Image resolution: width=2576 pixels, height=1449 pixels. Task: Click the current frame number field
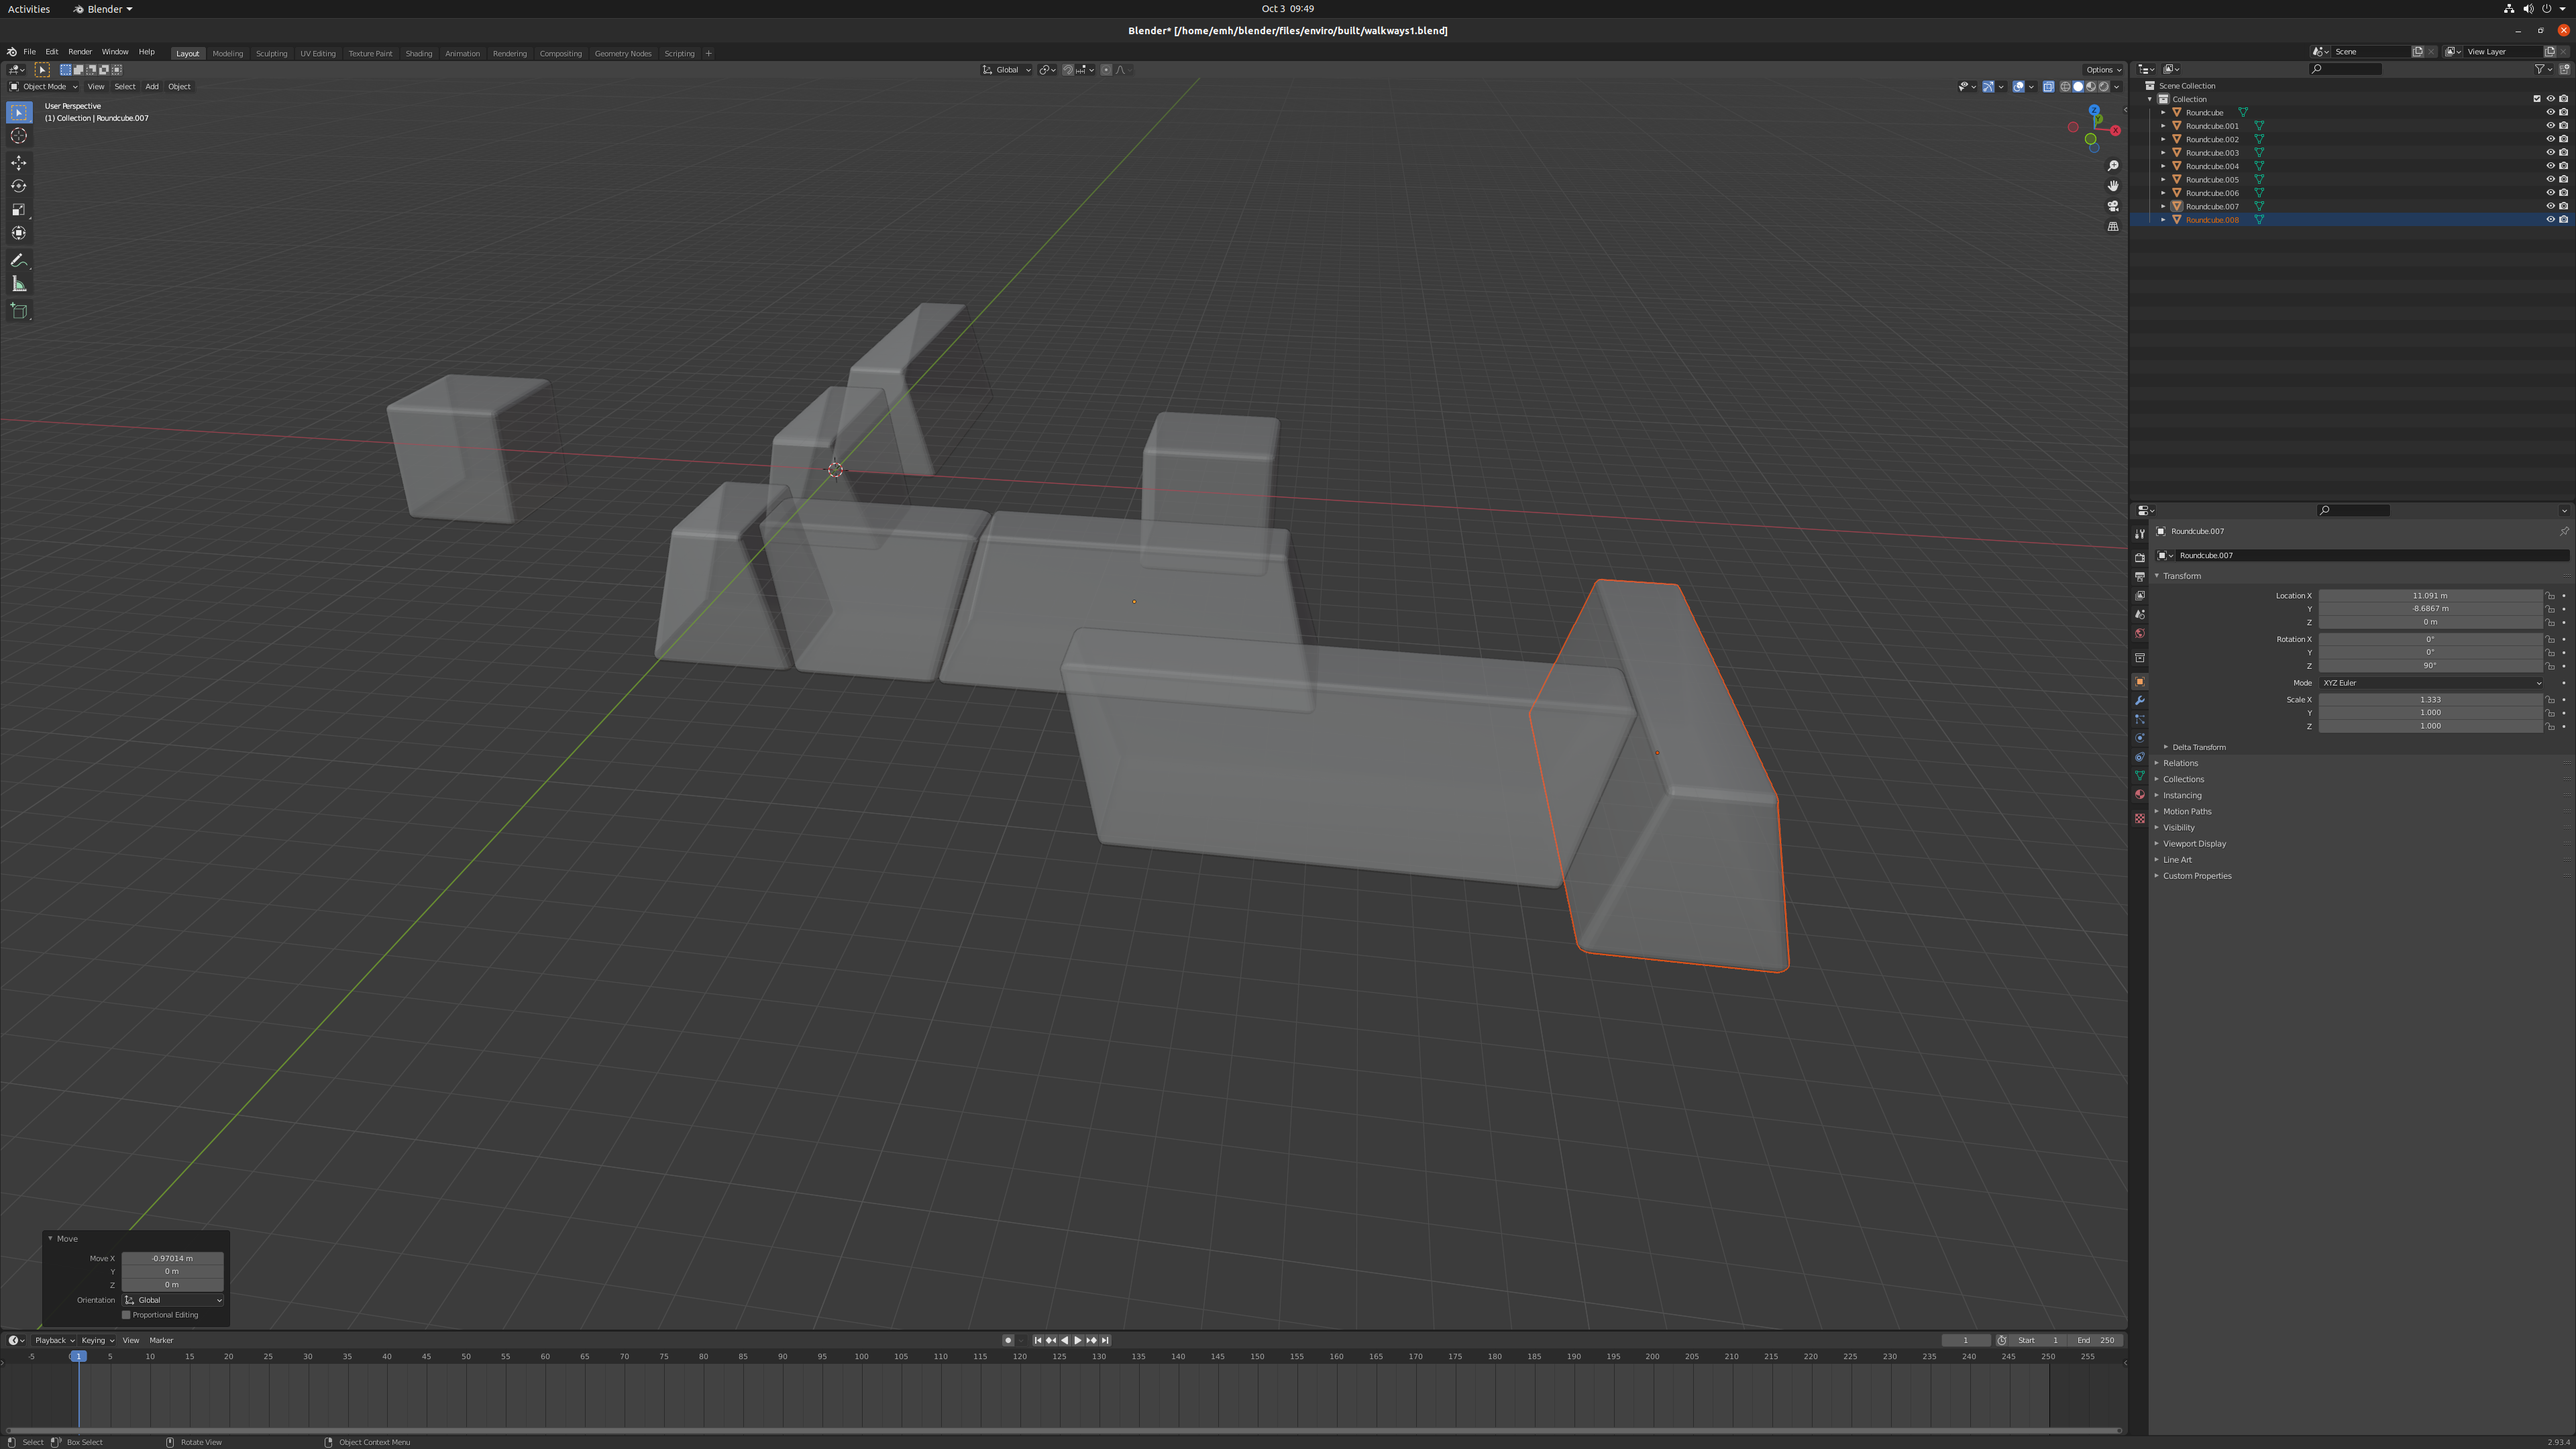point(1965,1341)
